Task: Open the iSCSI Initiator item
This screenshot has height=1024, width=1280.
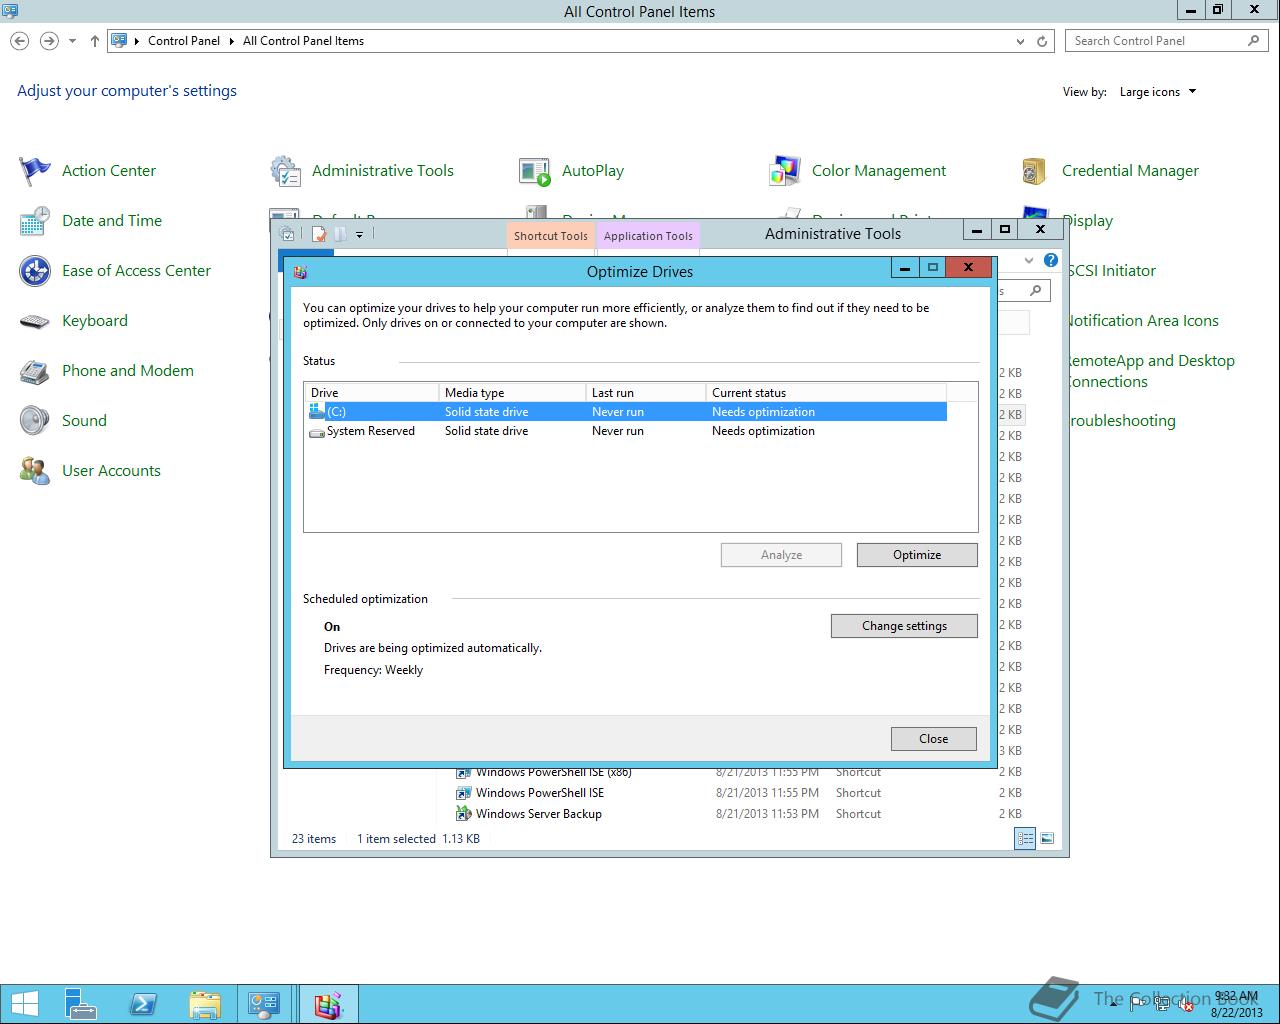Action: [1111, 271]
